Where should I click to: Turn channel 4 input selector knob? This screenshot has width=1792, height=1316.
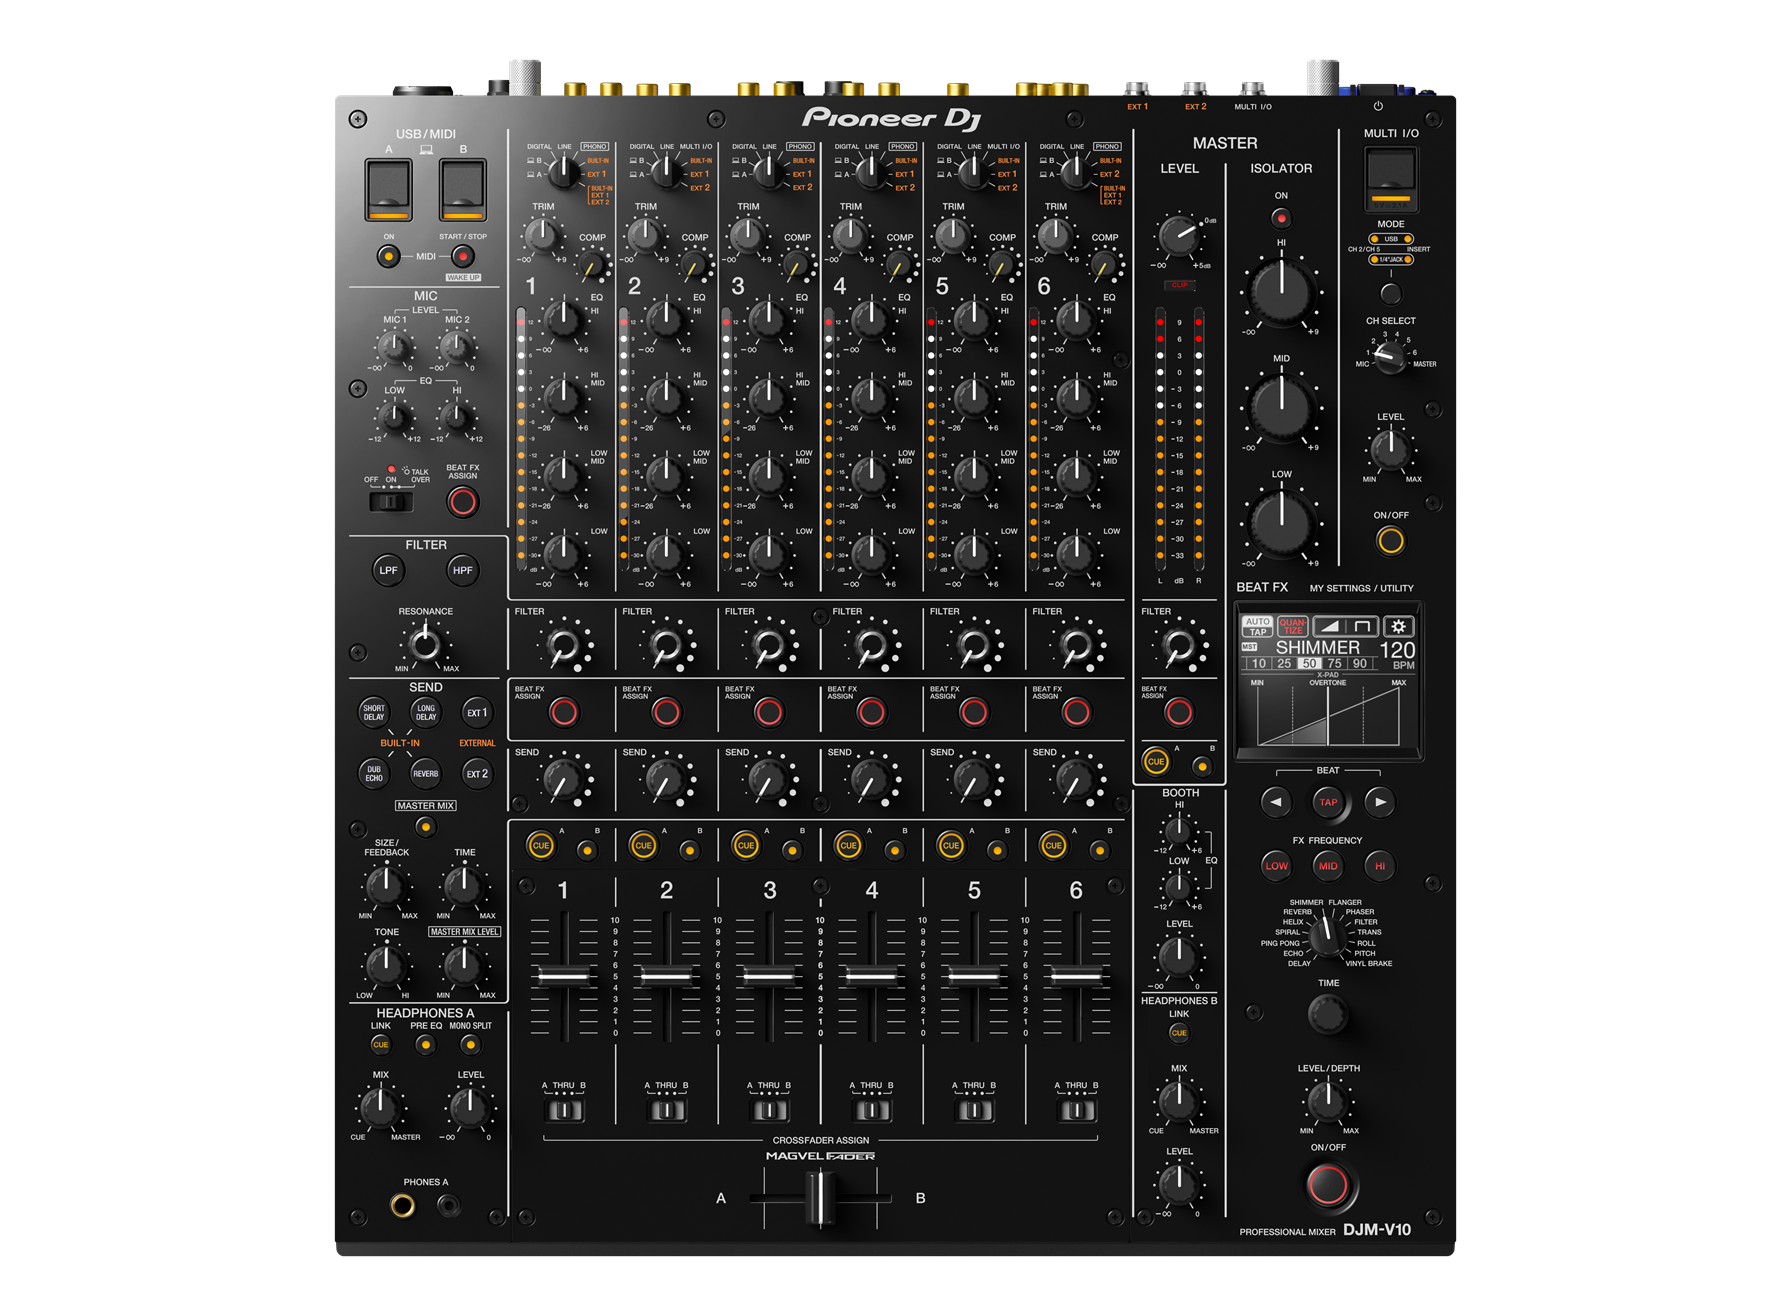click(x=871, y=173)
